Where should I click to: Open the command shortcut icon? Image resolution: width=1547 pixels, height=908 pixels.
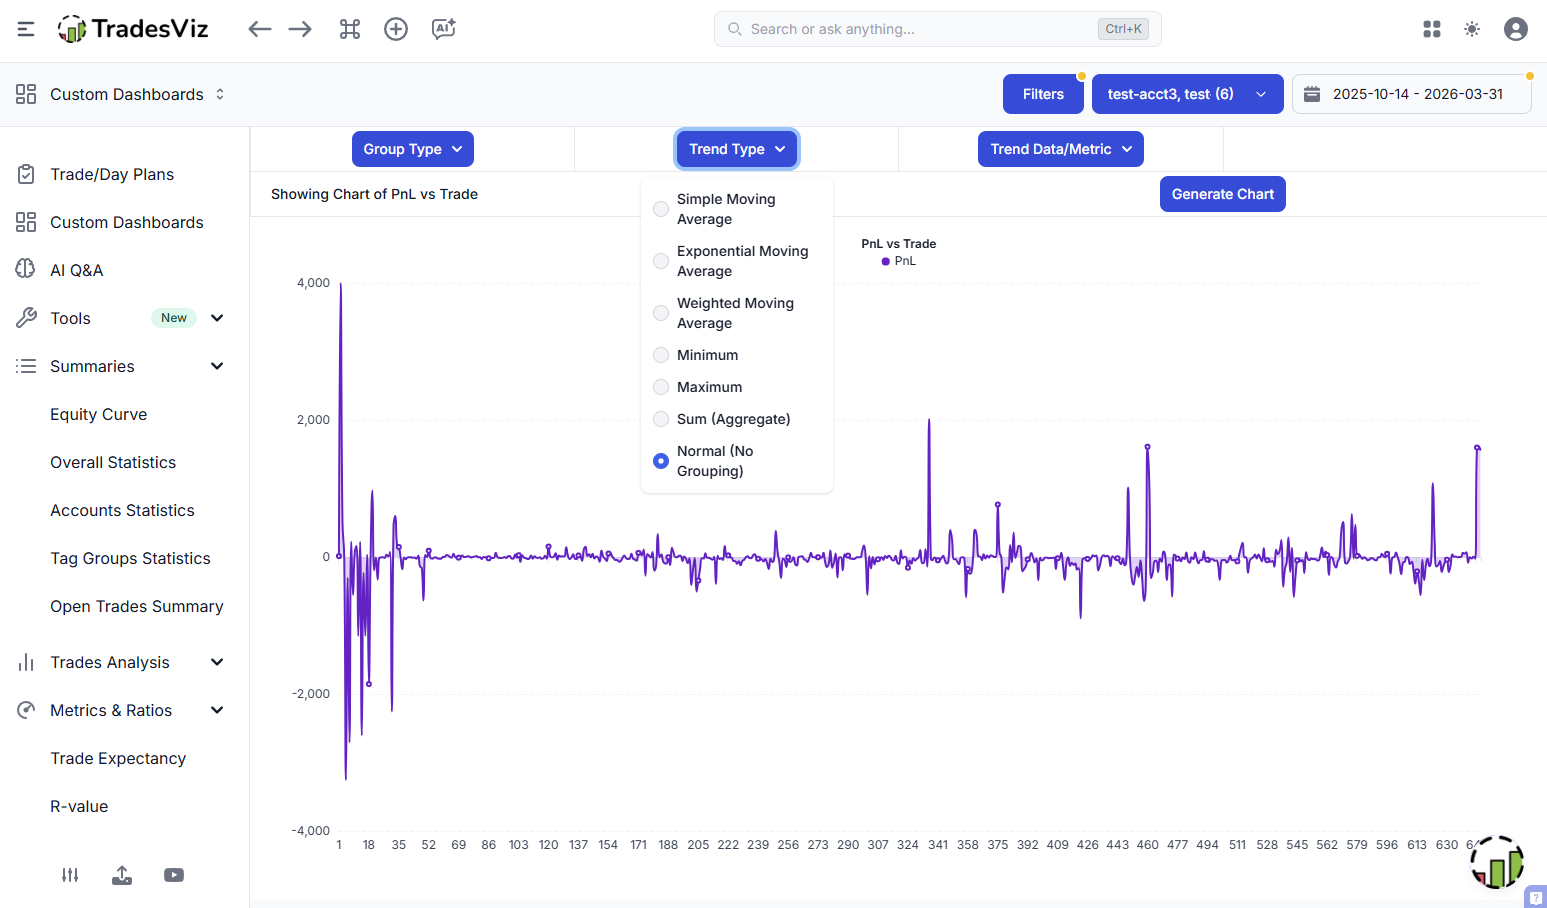coord(349,29)
